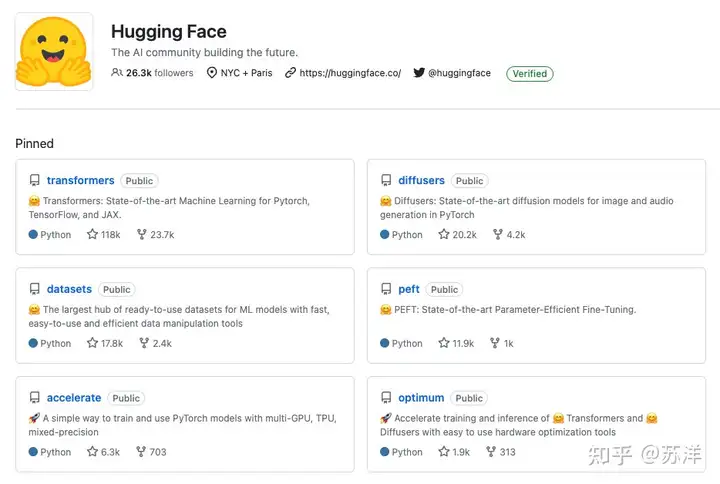The width and height of the screenshot is (720, 484).
Task: Open the diffusers repository
Action: 421,181
